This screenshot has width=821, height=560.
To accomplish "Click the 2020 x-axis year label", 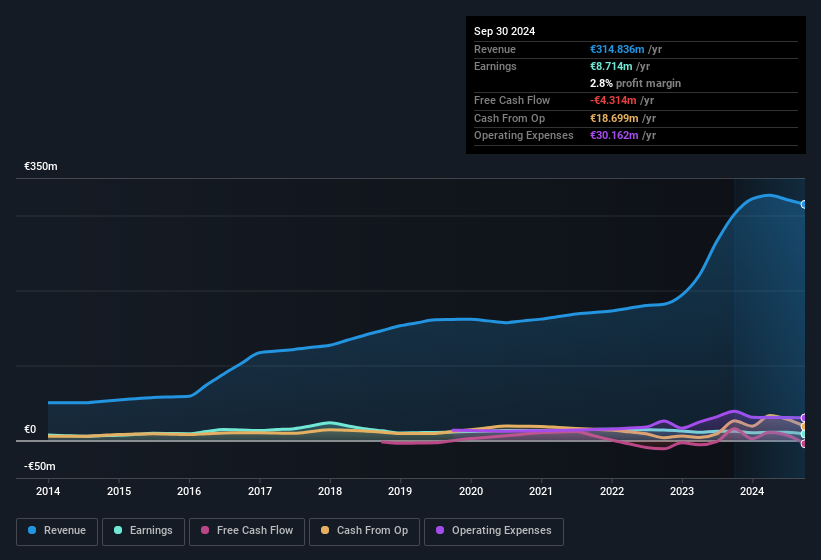I will coord(471,491).
